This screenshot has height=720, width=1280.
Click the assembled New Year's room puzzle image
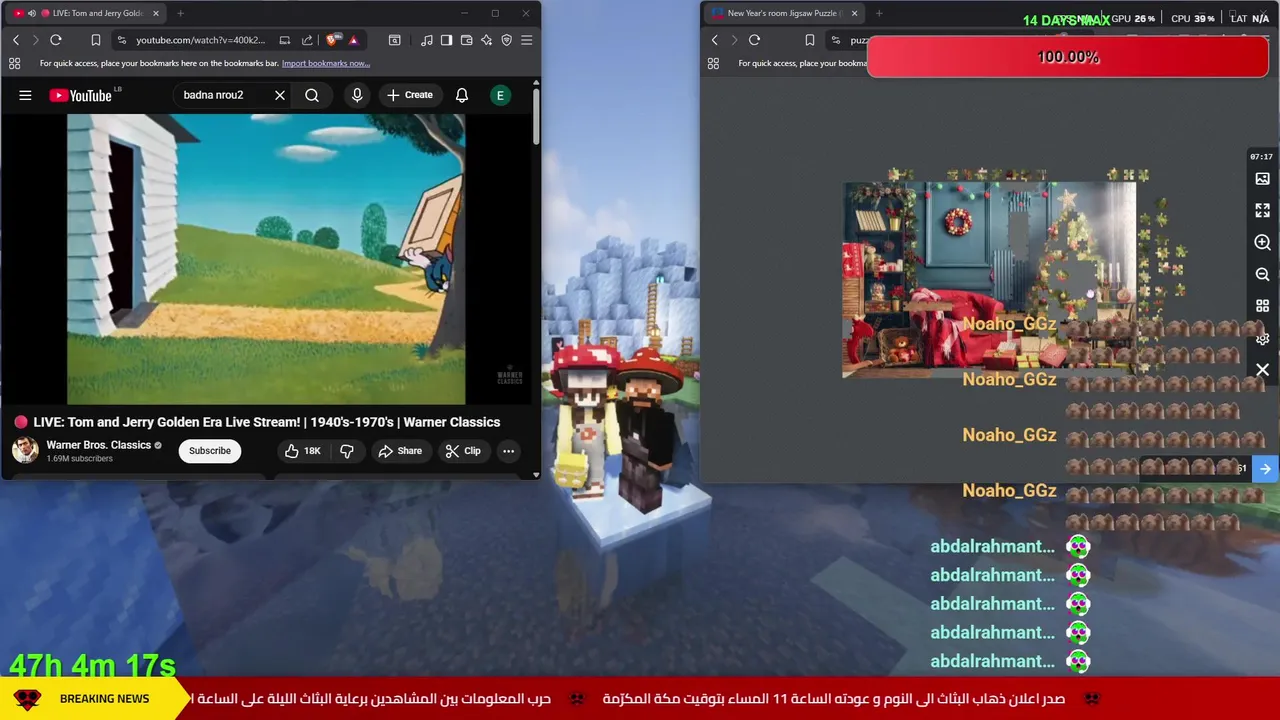pos(988,279)
